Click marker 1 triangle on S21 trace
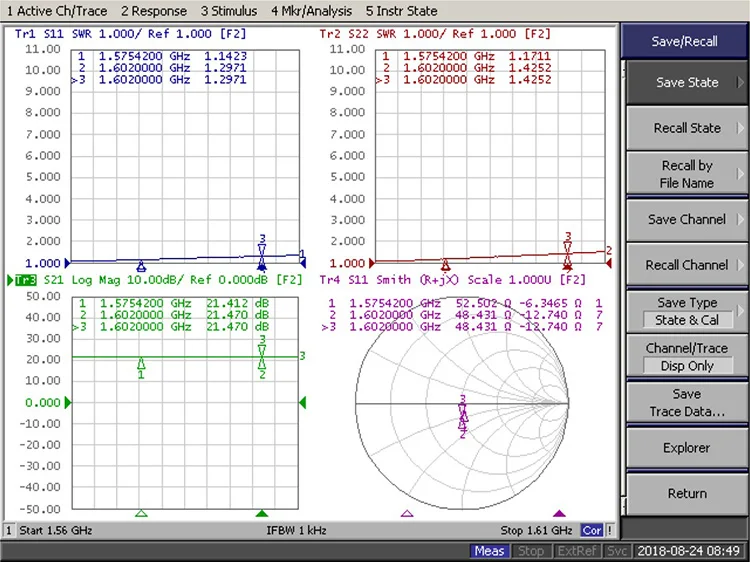Screen dimensions: 750x562 [x=141, y=364]
